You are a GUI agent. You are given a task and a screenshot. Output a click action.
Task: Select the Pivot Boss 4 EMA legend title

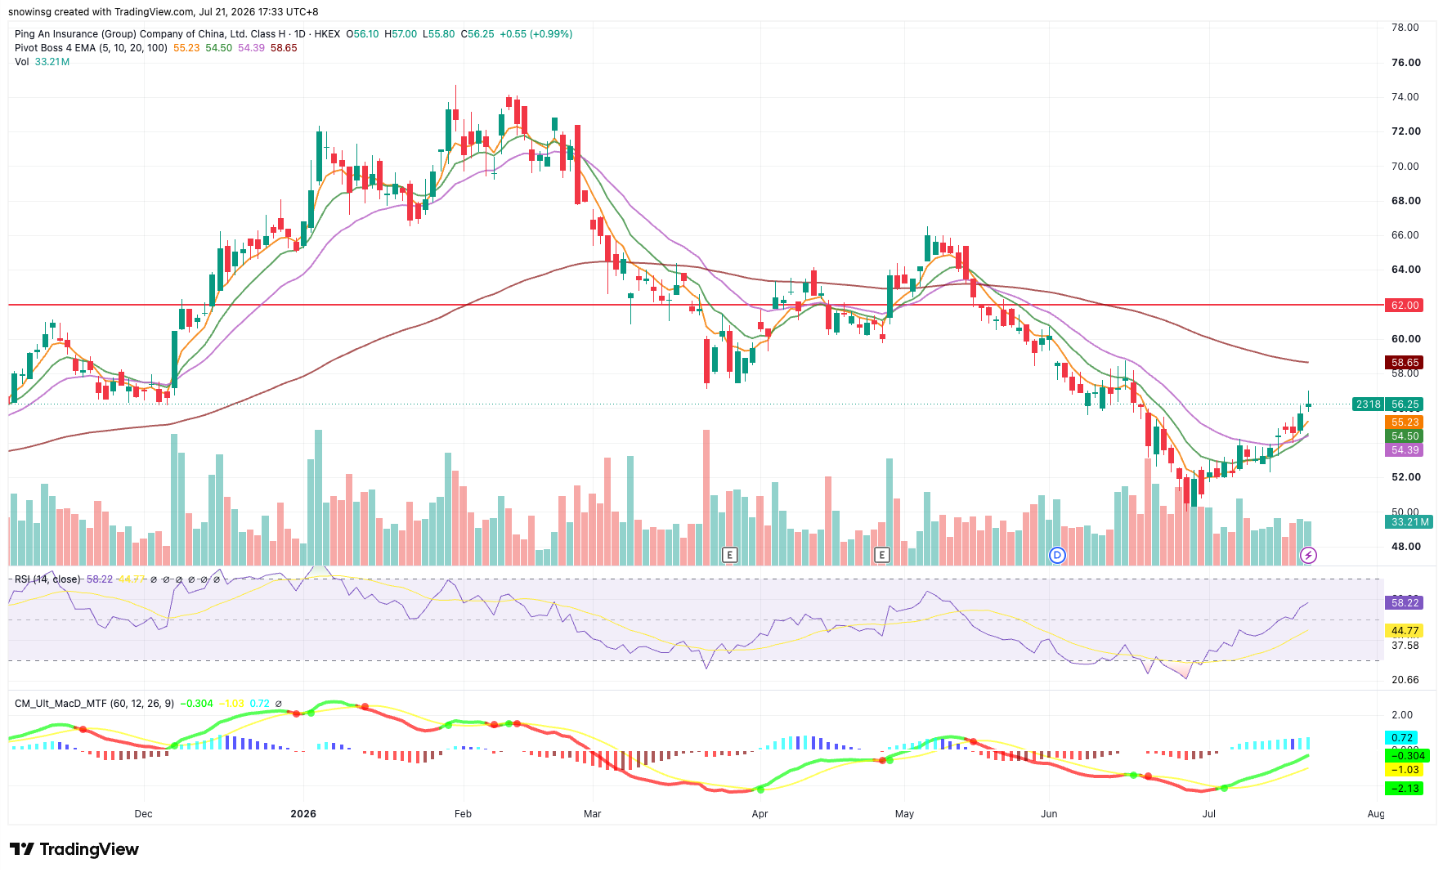click(91, 48)
